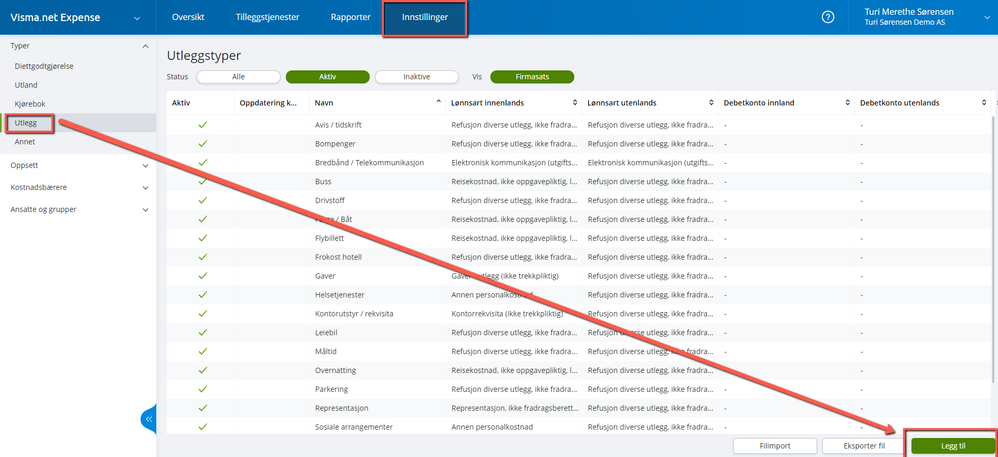The height and width of the screenshot is (457, 998).
Task: Toggle Navn column sort arrow
Action: [439, 102]
